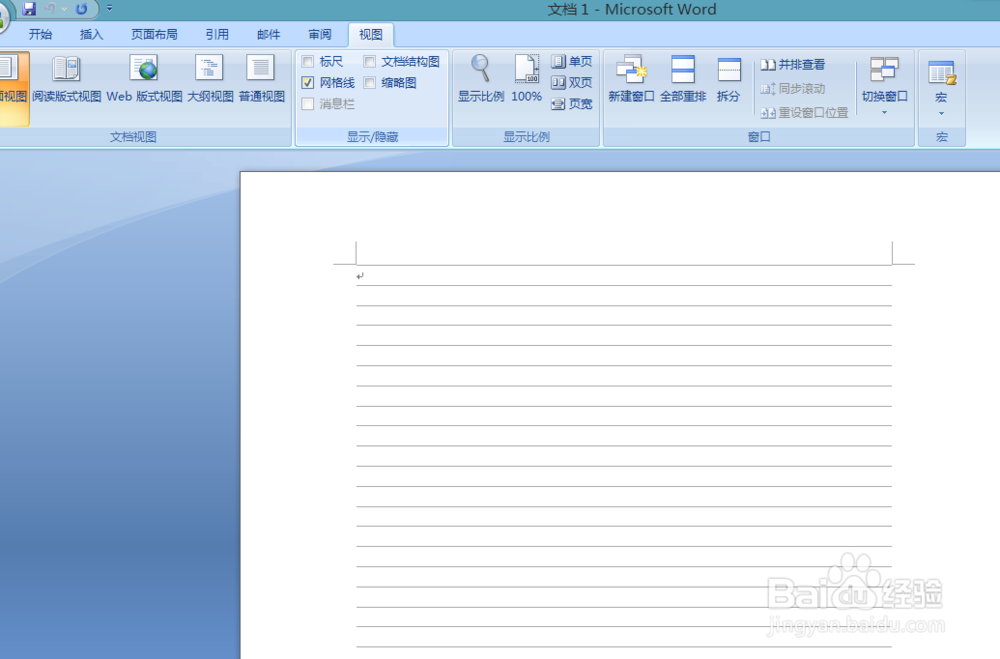Open the Customize Quick Access Toolbar dropdown
This screenshot has height=659, width=1000.
[110, 9]
